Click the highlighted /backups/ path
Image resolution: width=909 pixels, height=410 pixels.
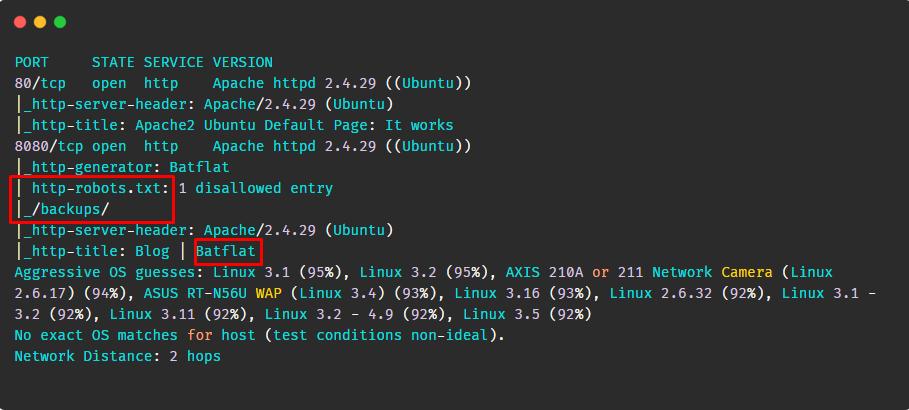66,209
